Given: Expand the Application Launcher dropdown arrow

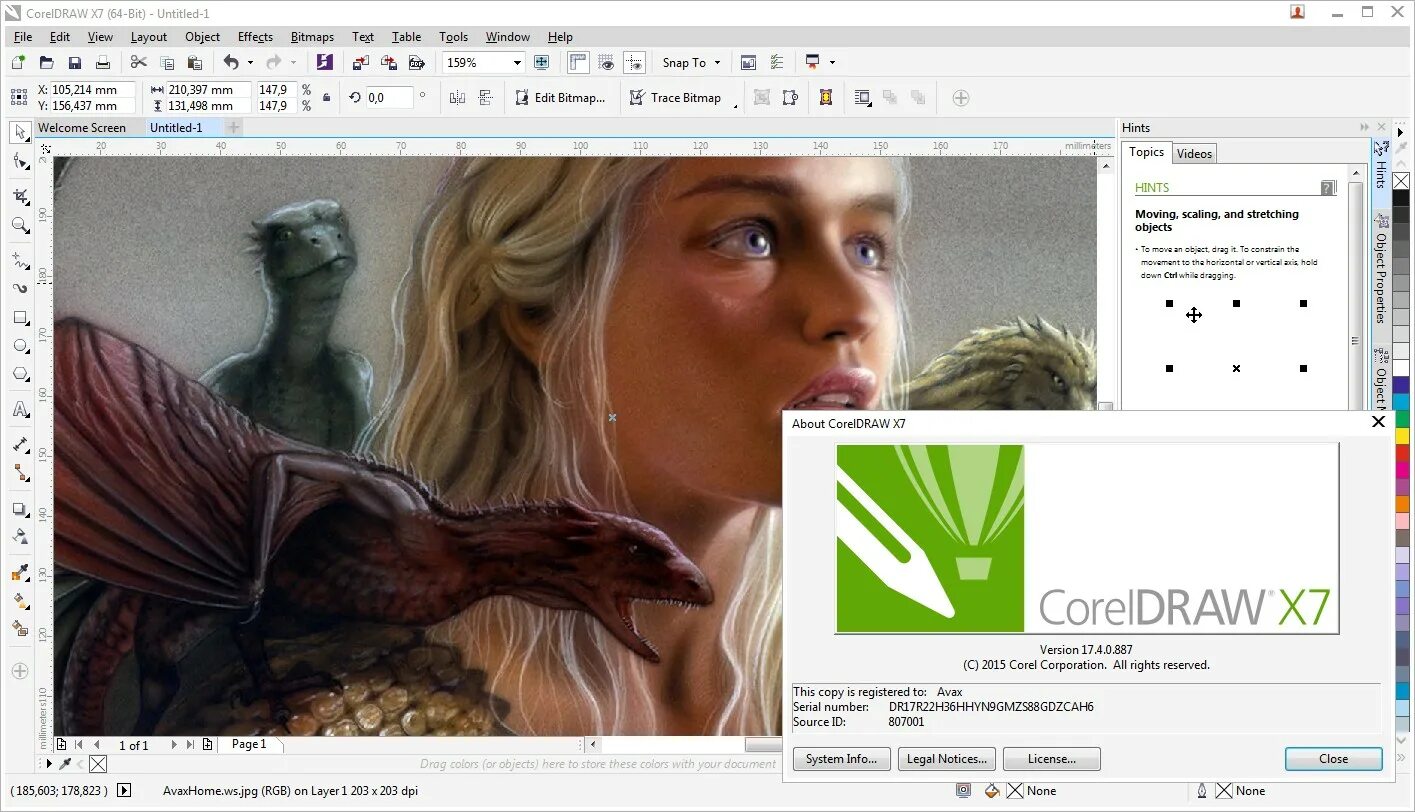Looking at the screenshot, I should [832, 62].
